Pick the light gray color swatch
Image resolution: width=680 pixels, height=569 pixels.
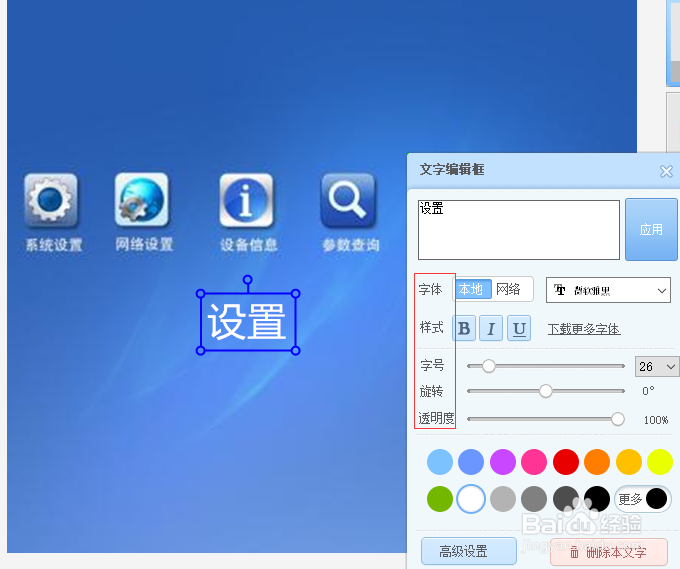pyautogui.click(x=503, y=499)
